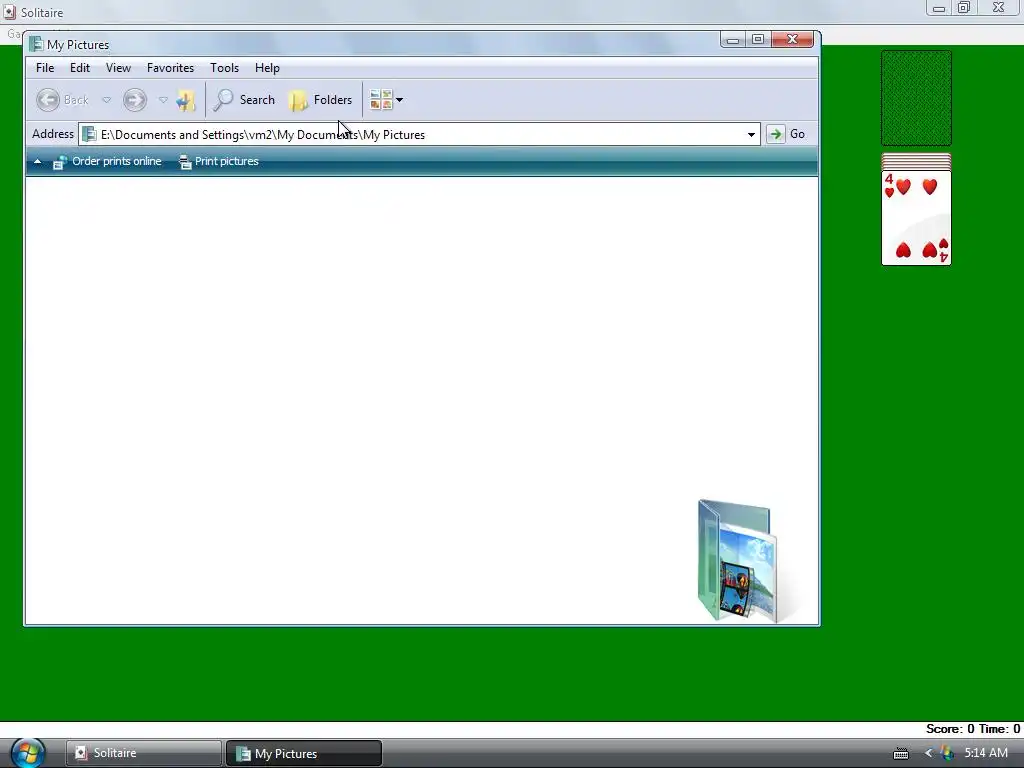Click the Back navigation button

point(62,100)
